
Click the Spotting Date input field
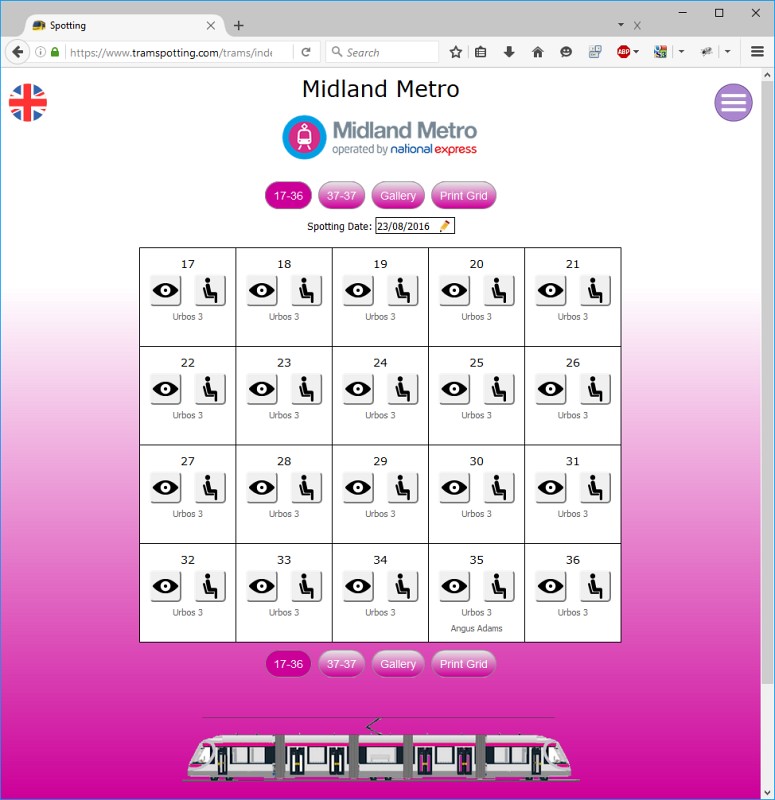click(414, 226)
